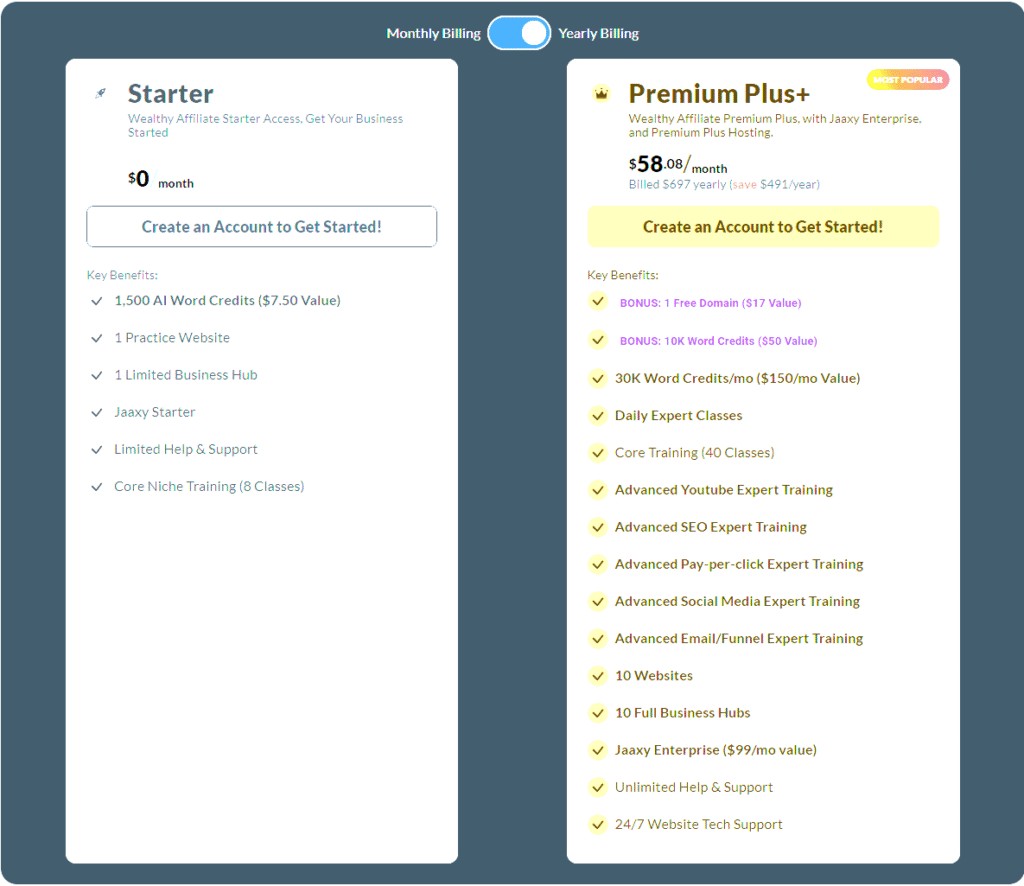Toggle the Monthly/Yearly billing switch
Image resolution: width=1024 pixels, height=886 pixels.
click(x=519, y=33)
